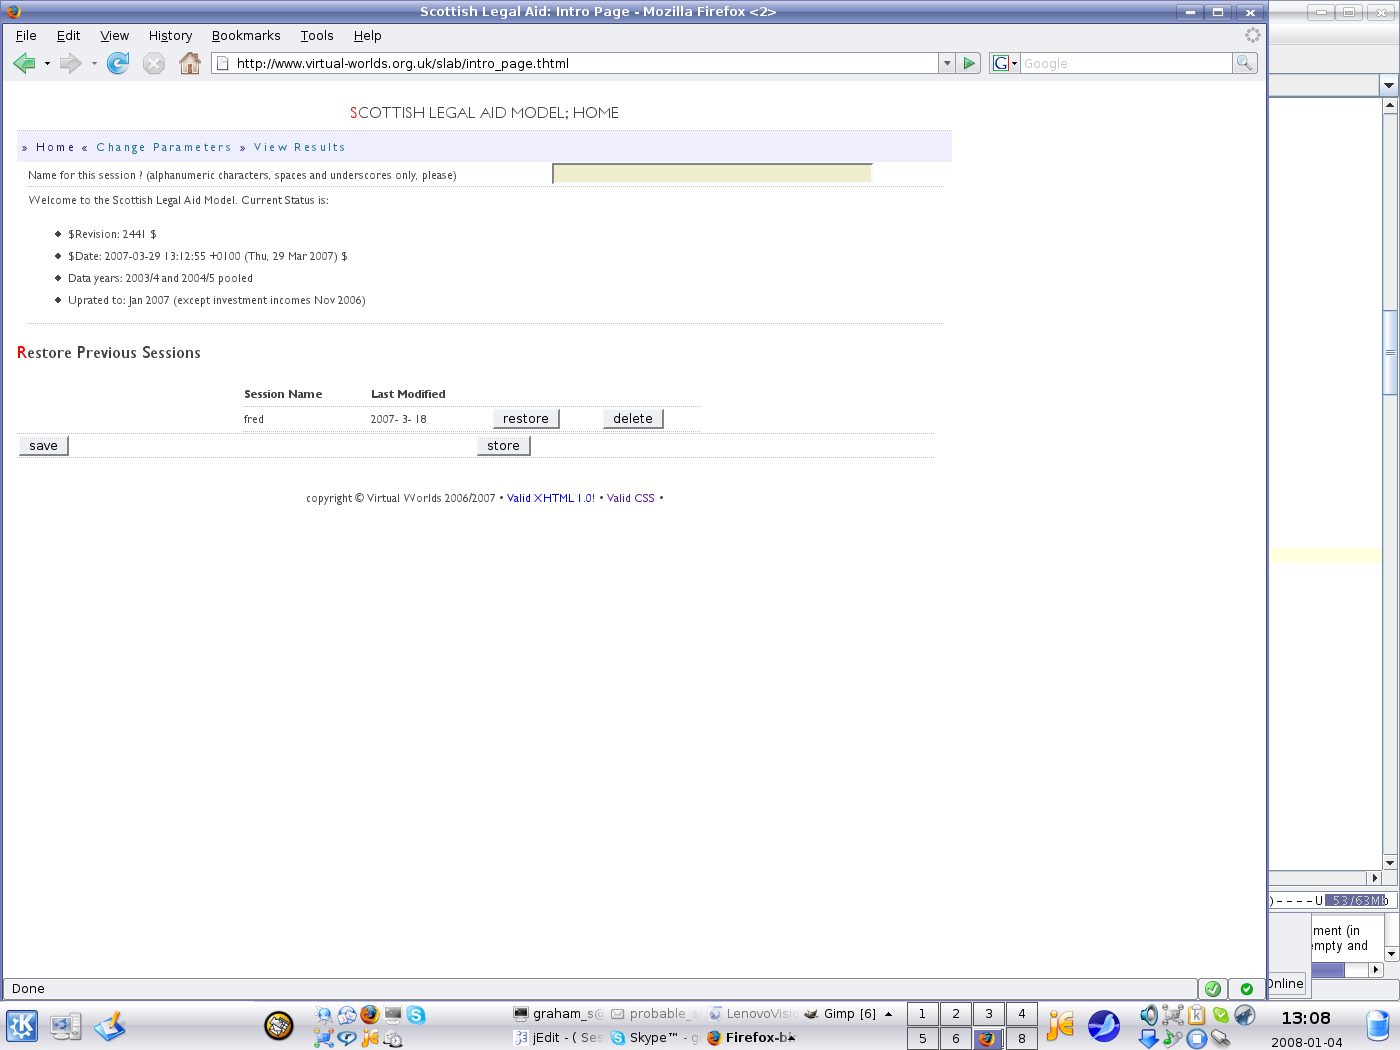Open the Bookmarks menu
Screen dimensions: 1400x1050
click(x=246, y=36)
